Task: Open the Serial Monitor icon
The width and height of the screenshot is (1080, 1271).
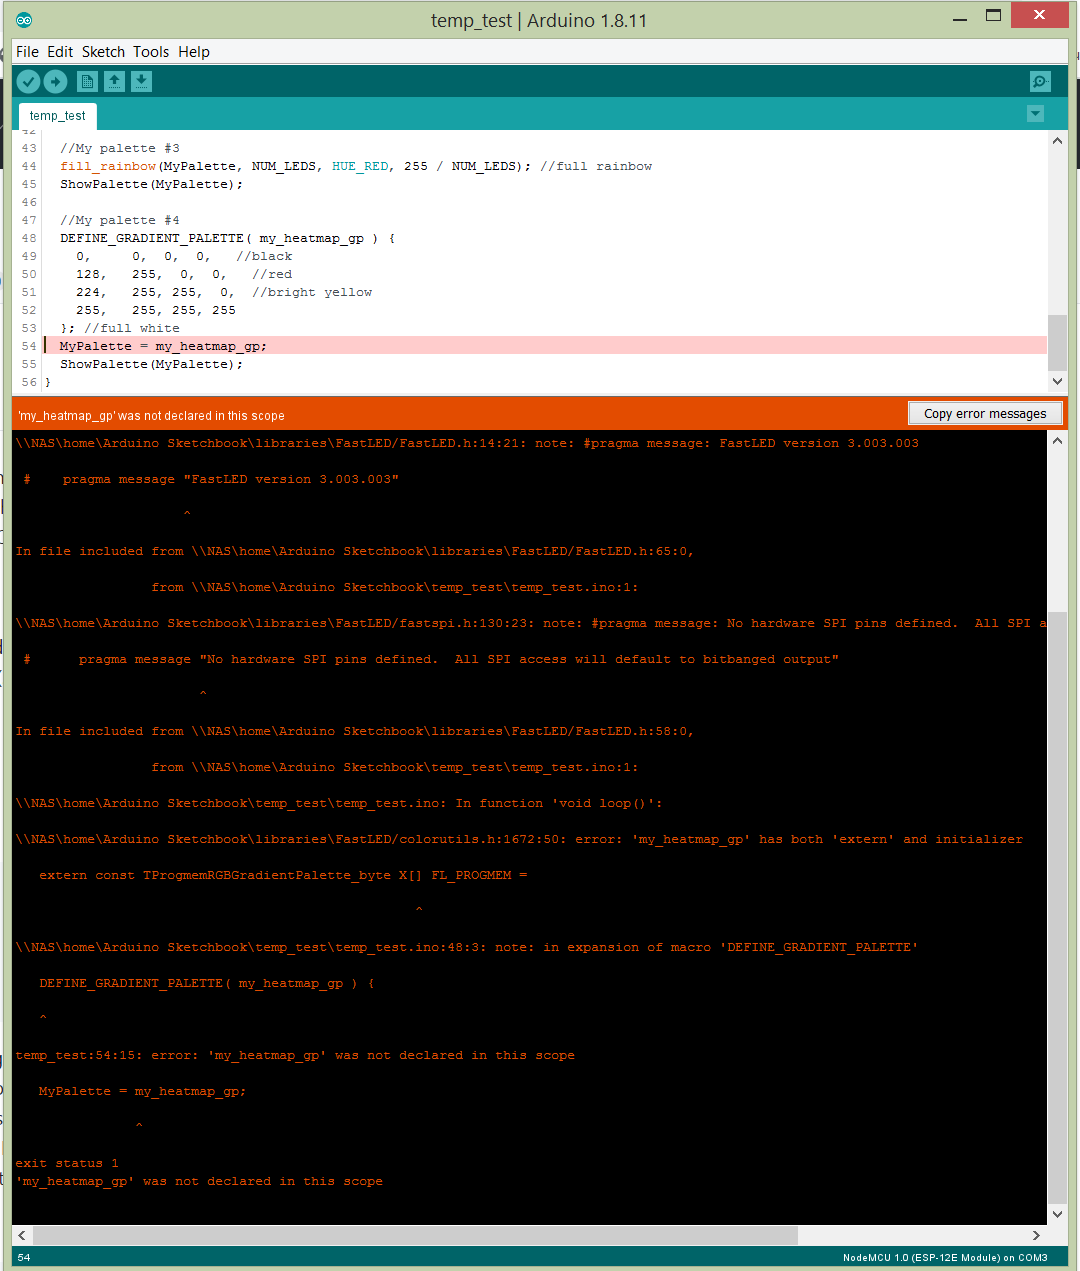Action: [1040, 82]
